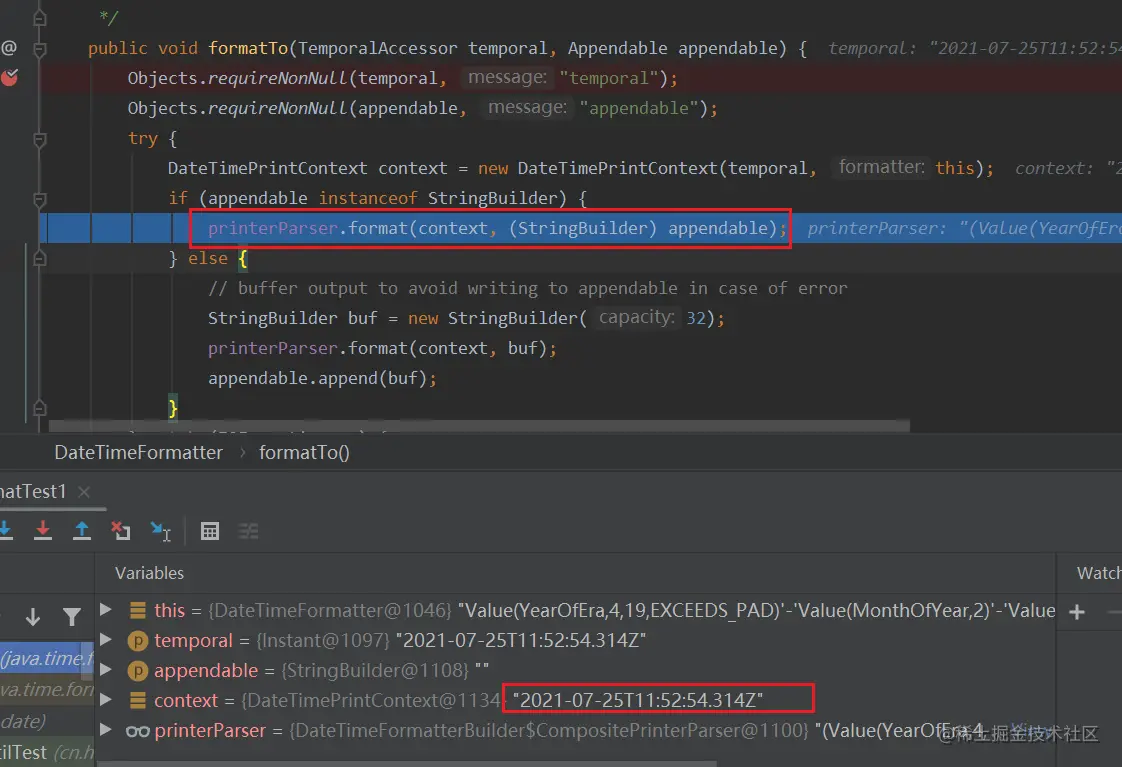
Task: Select the va.time.for stack frame
Action: pyautogui.click(x=47, y=689)
